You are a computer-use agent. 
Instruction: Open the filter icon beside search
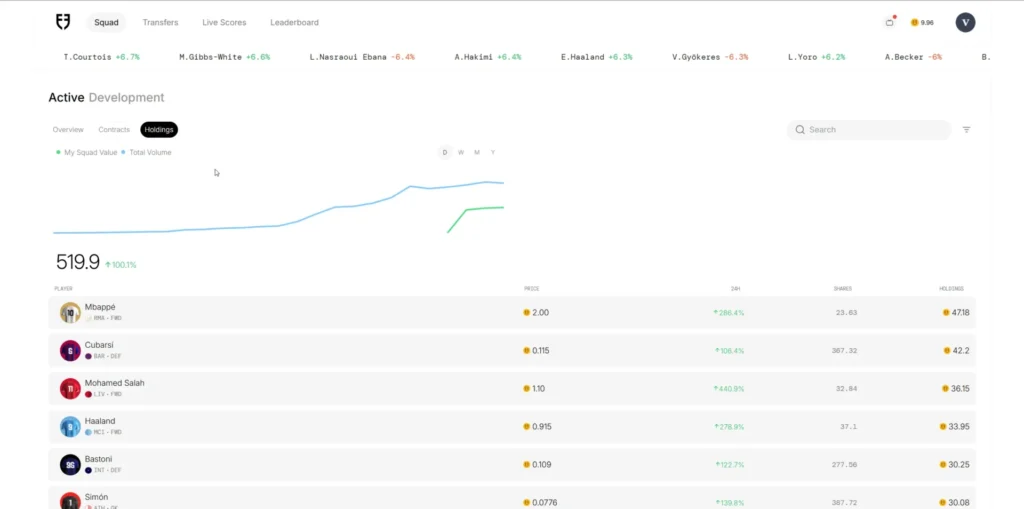pos(966,130)
